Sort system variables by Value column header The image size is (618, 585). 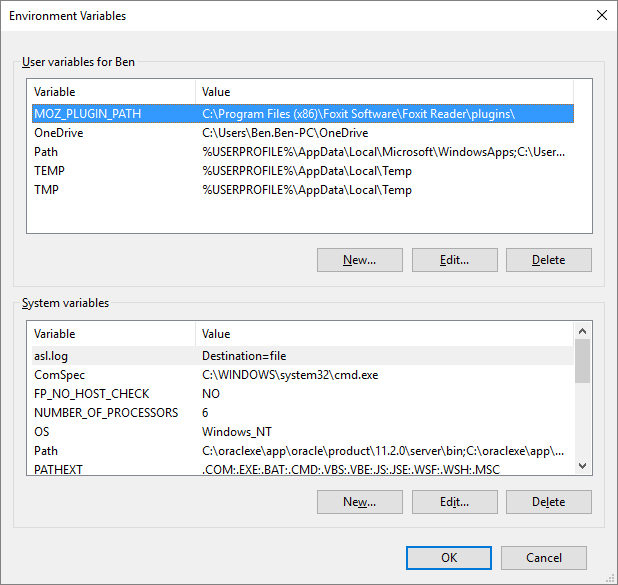(x=380, y=334)
